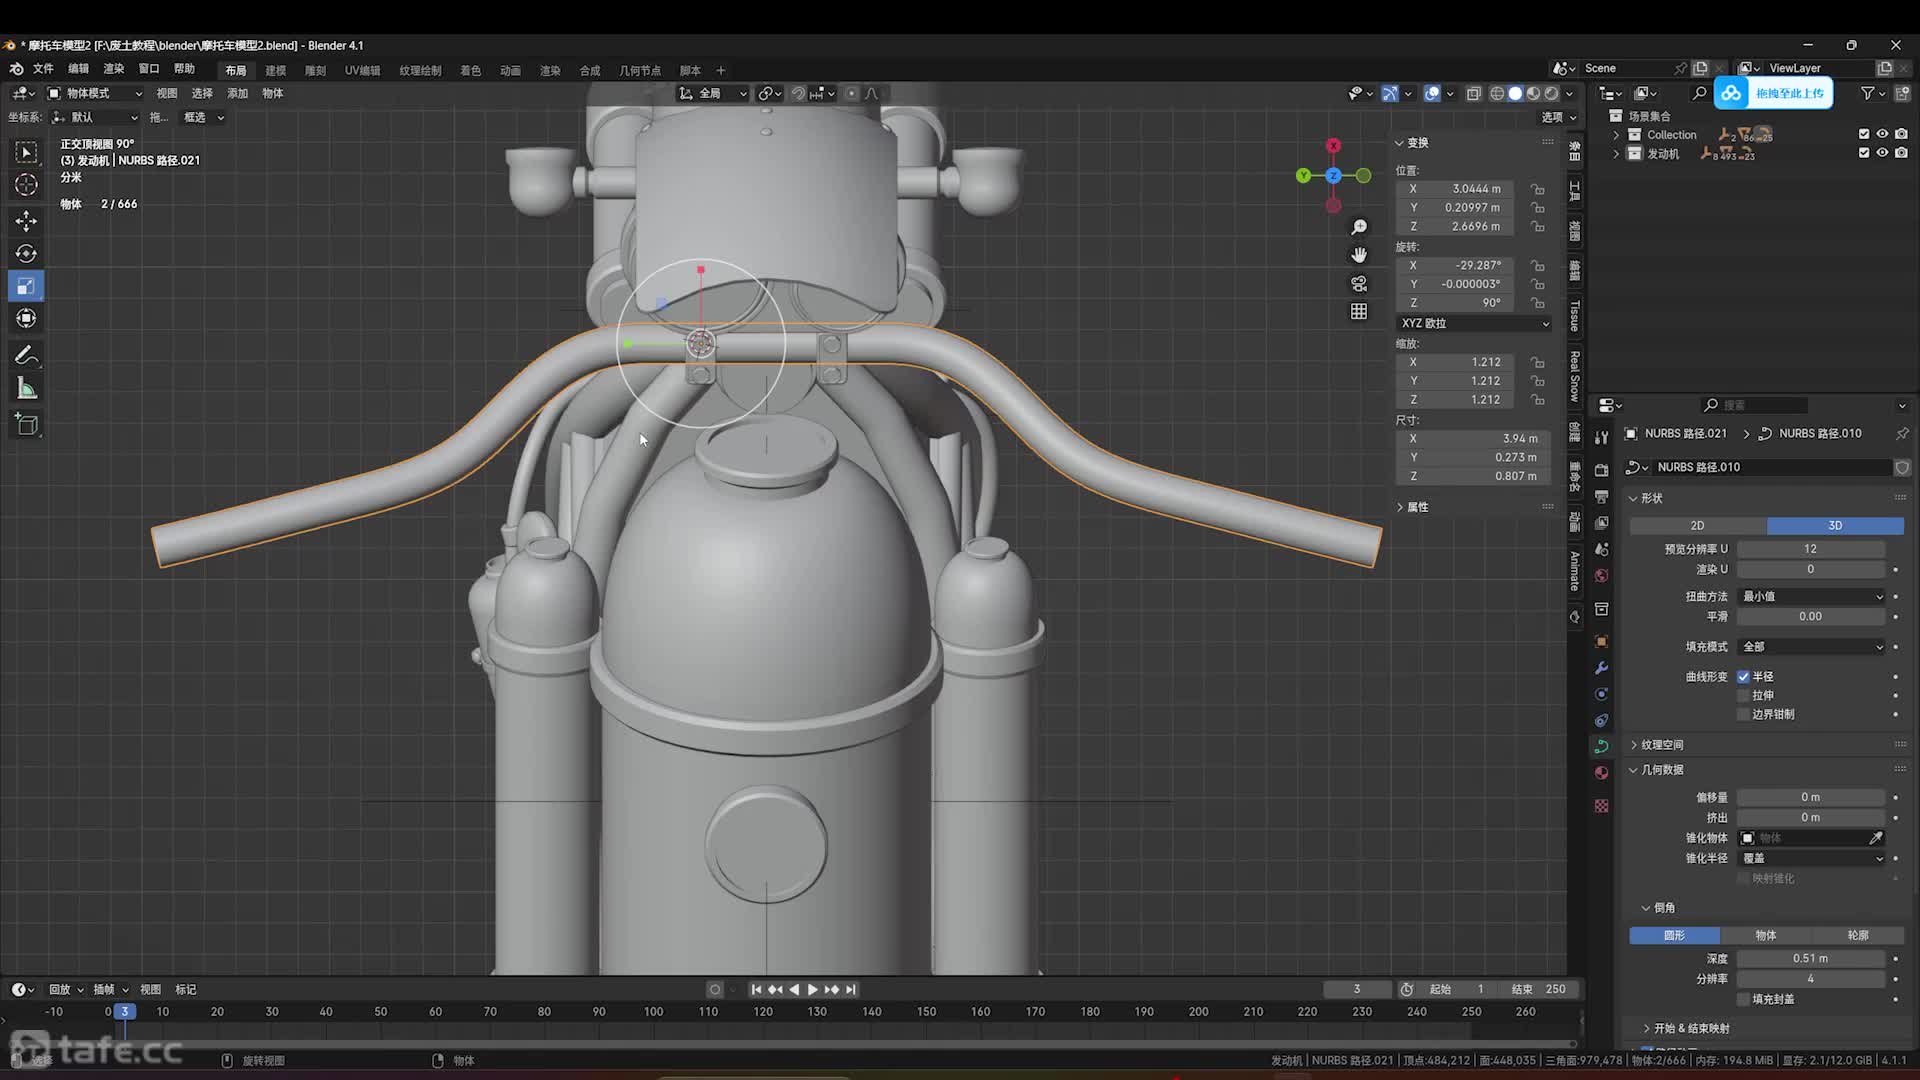Adjust the bevel 深度 value field
Screen dimensions: 1920x1080
1811,959
